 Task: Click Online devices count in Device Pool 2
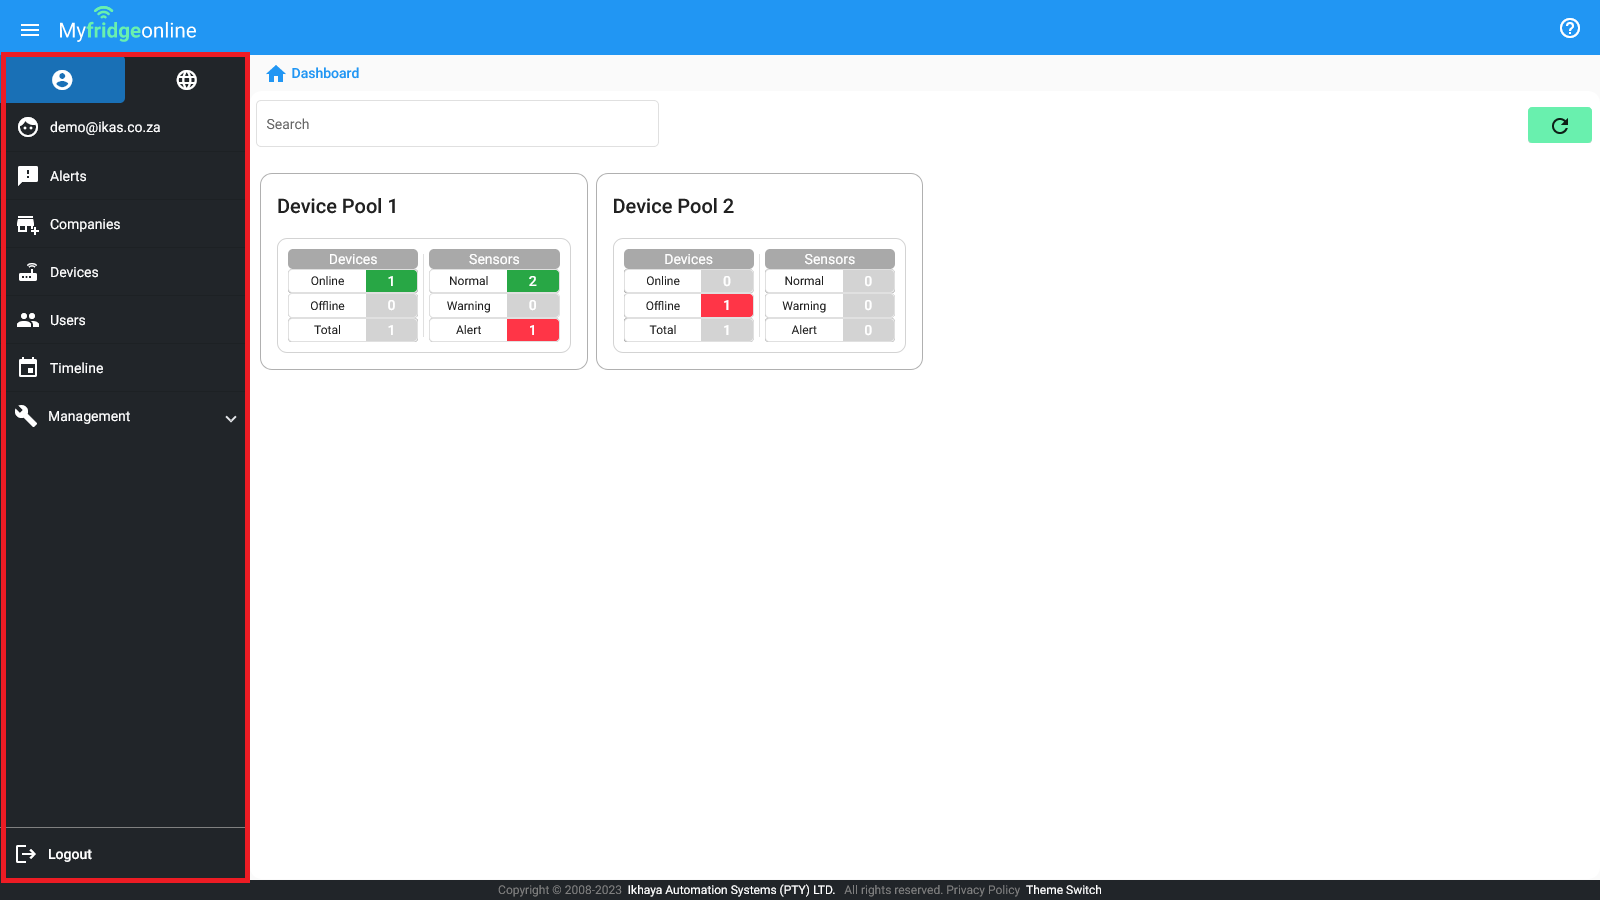(727, 281)
